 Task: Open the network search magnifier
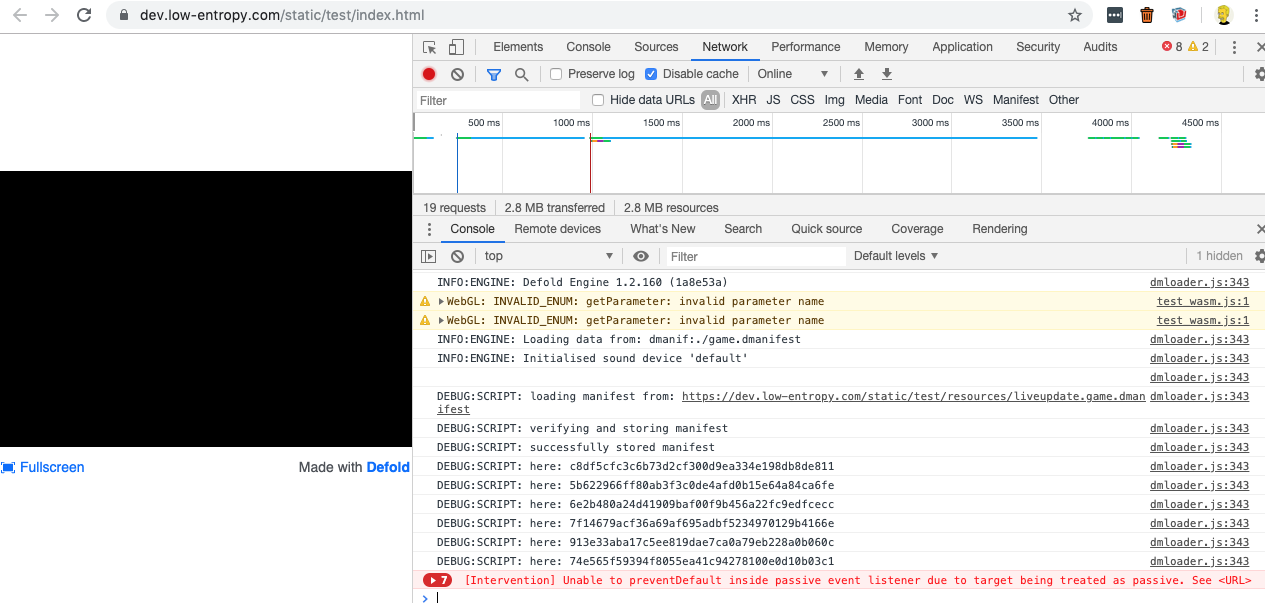coord(521,74)
